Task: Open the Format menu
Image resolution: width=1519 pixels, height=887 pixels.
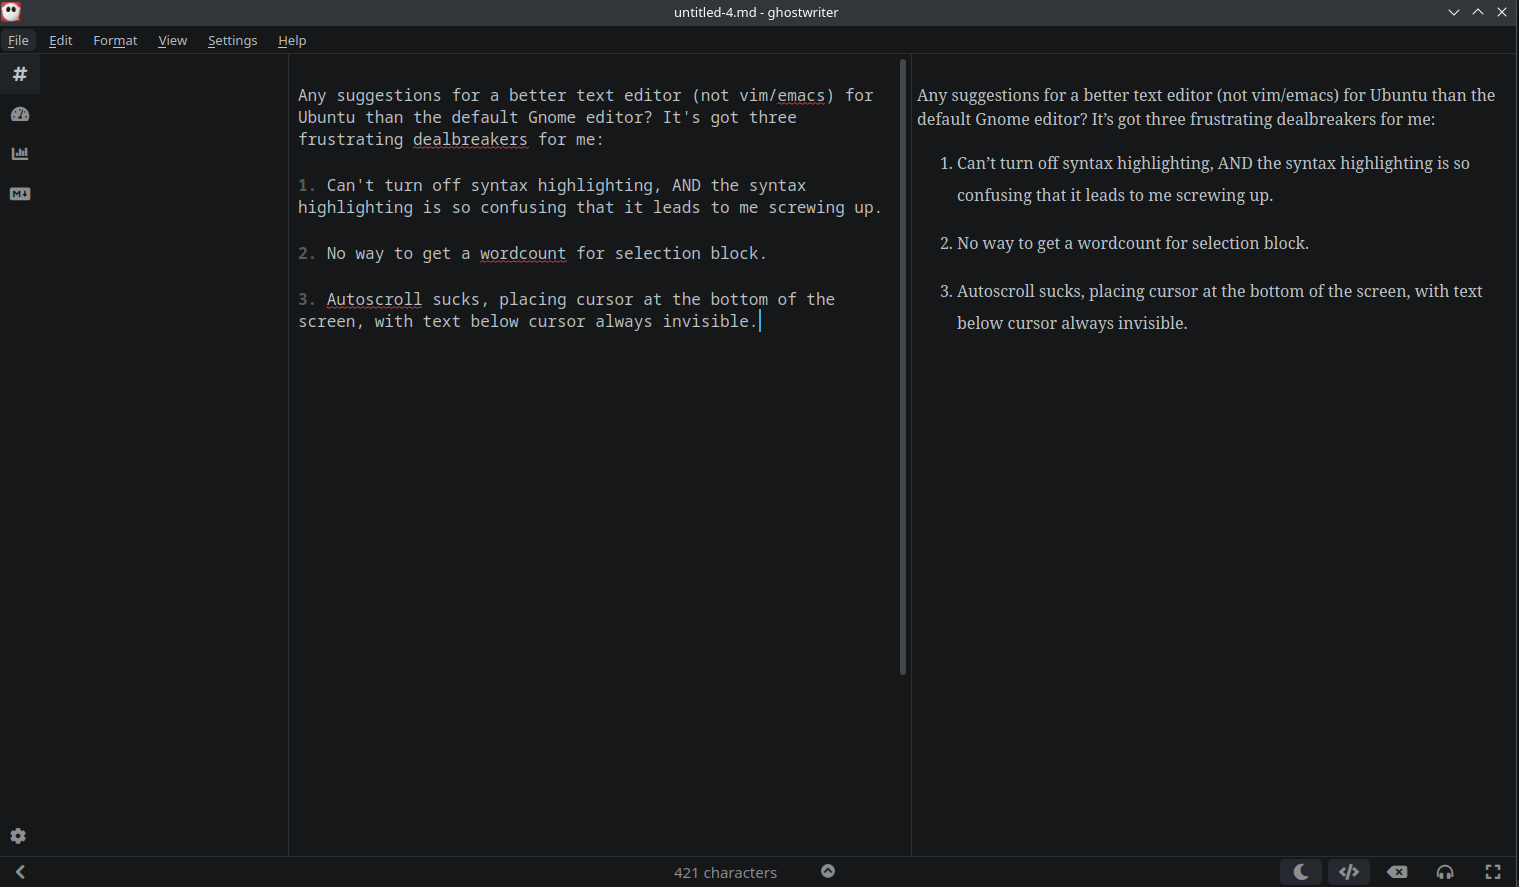Action: tap(115, 40)
